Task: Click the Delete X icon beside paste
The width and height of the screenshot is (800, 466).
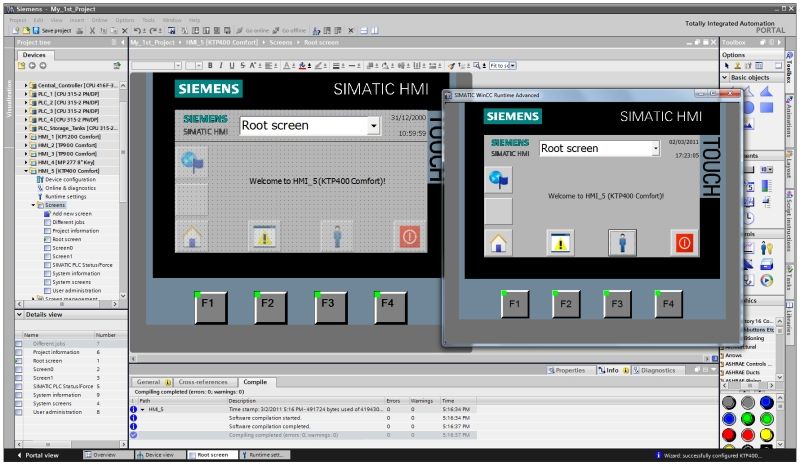Action: tap(124, 31)
